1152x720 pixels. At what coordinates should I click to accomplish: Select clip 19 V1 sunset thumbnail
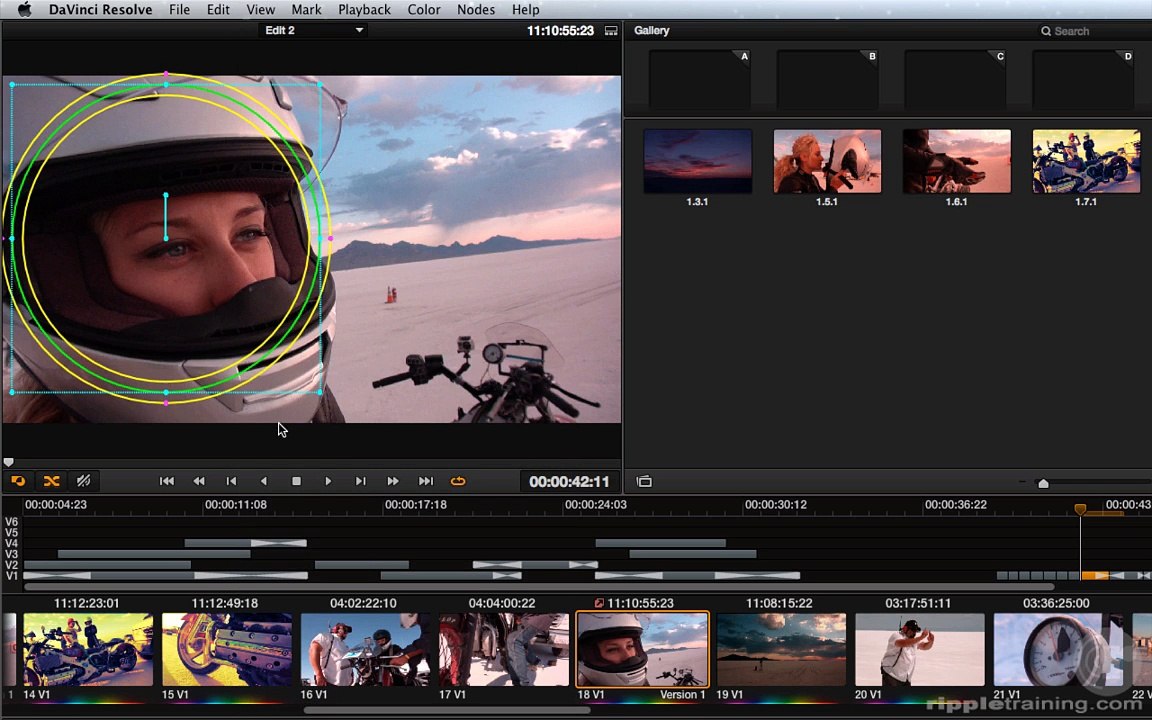[x=781, y=650]
